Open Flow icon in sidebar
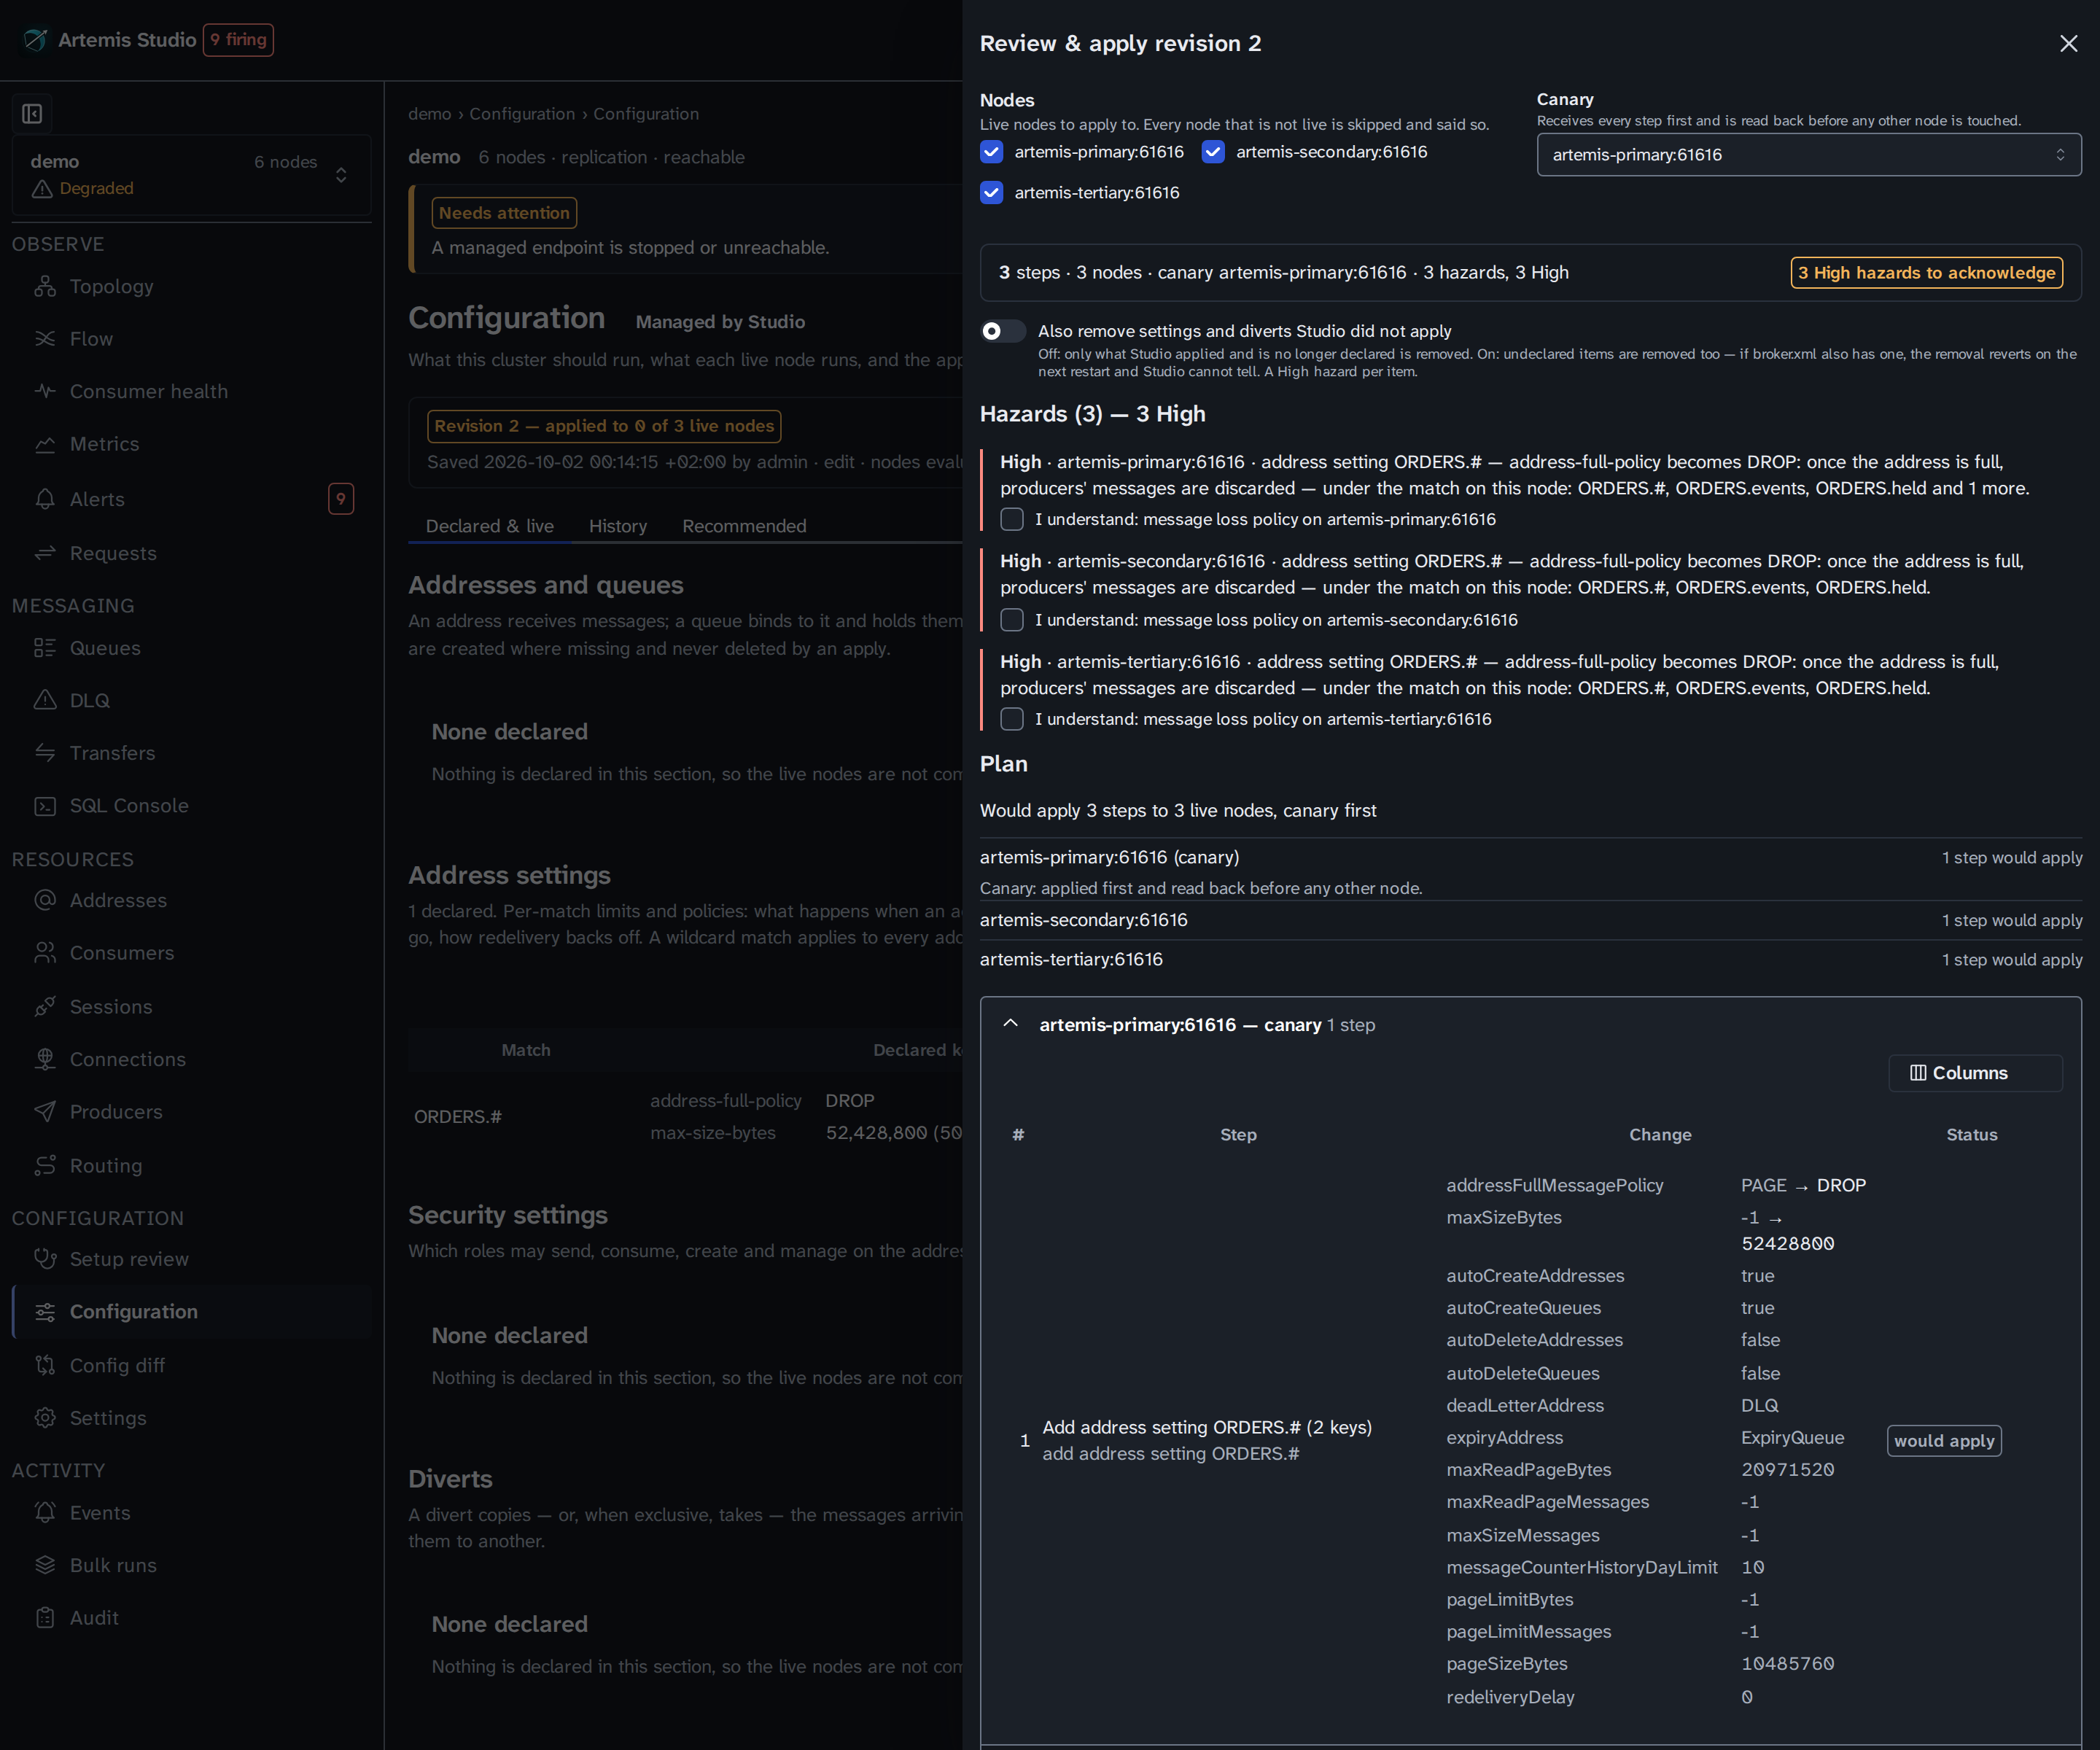Image resolution: width=2100 pixels, height=1750 pixels. tap(45, 339)
